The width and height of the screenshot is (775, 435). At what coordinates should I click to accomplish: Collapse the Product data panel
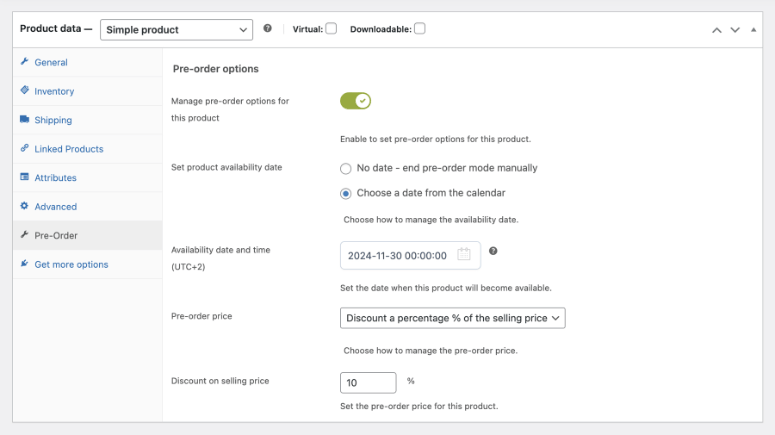click(753, 30)
